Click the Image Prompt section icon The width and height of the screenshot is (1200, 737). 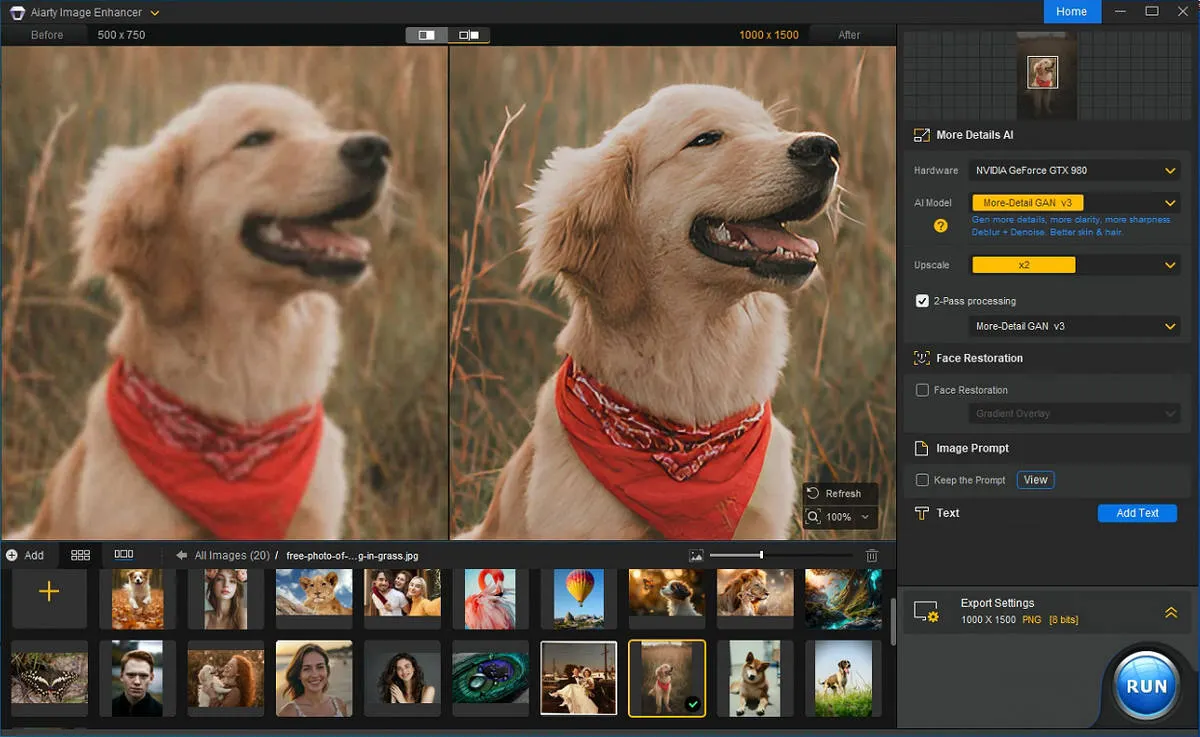coord(921,448)
